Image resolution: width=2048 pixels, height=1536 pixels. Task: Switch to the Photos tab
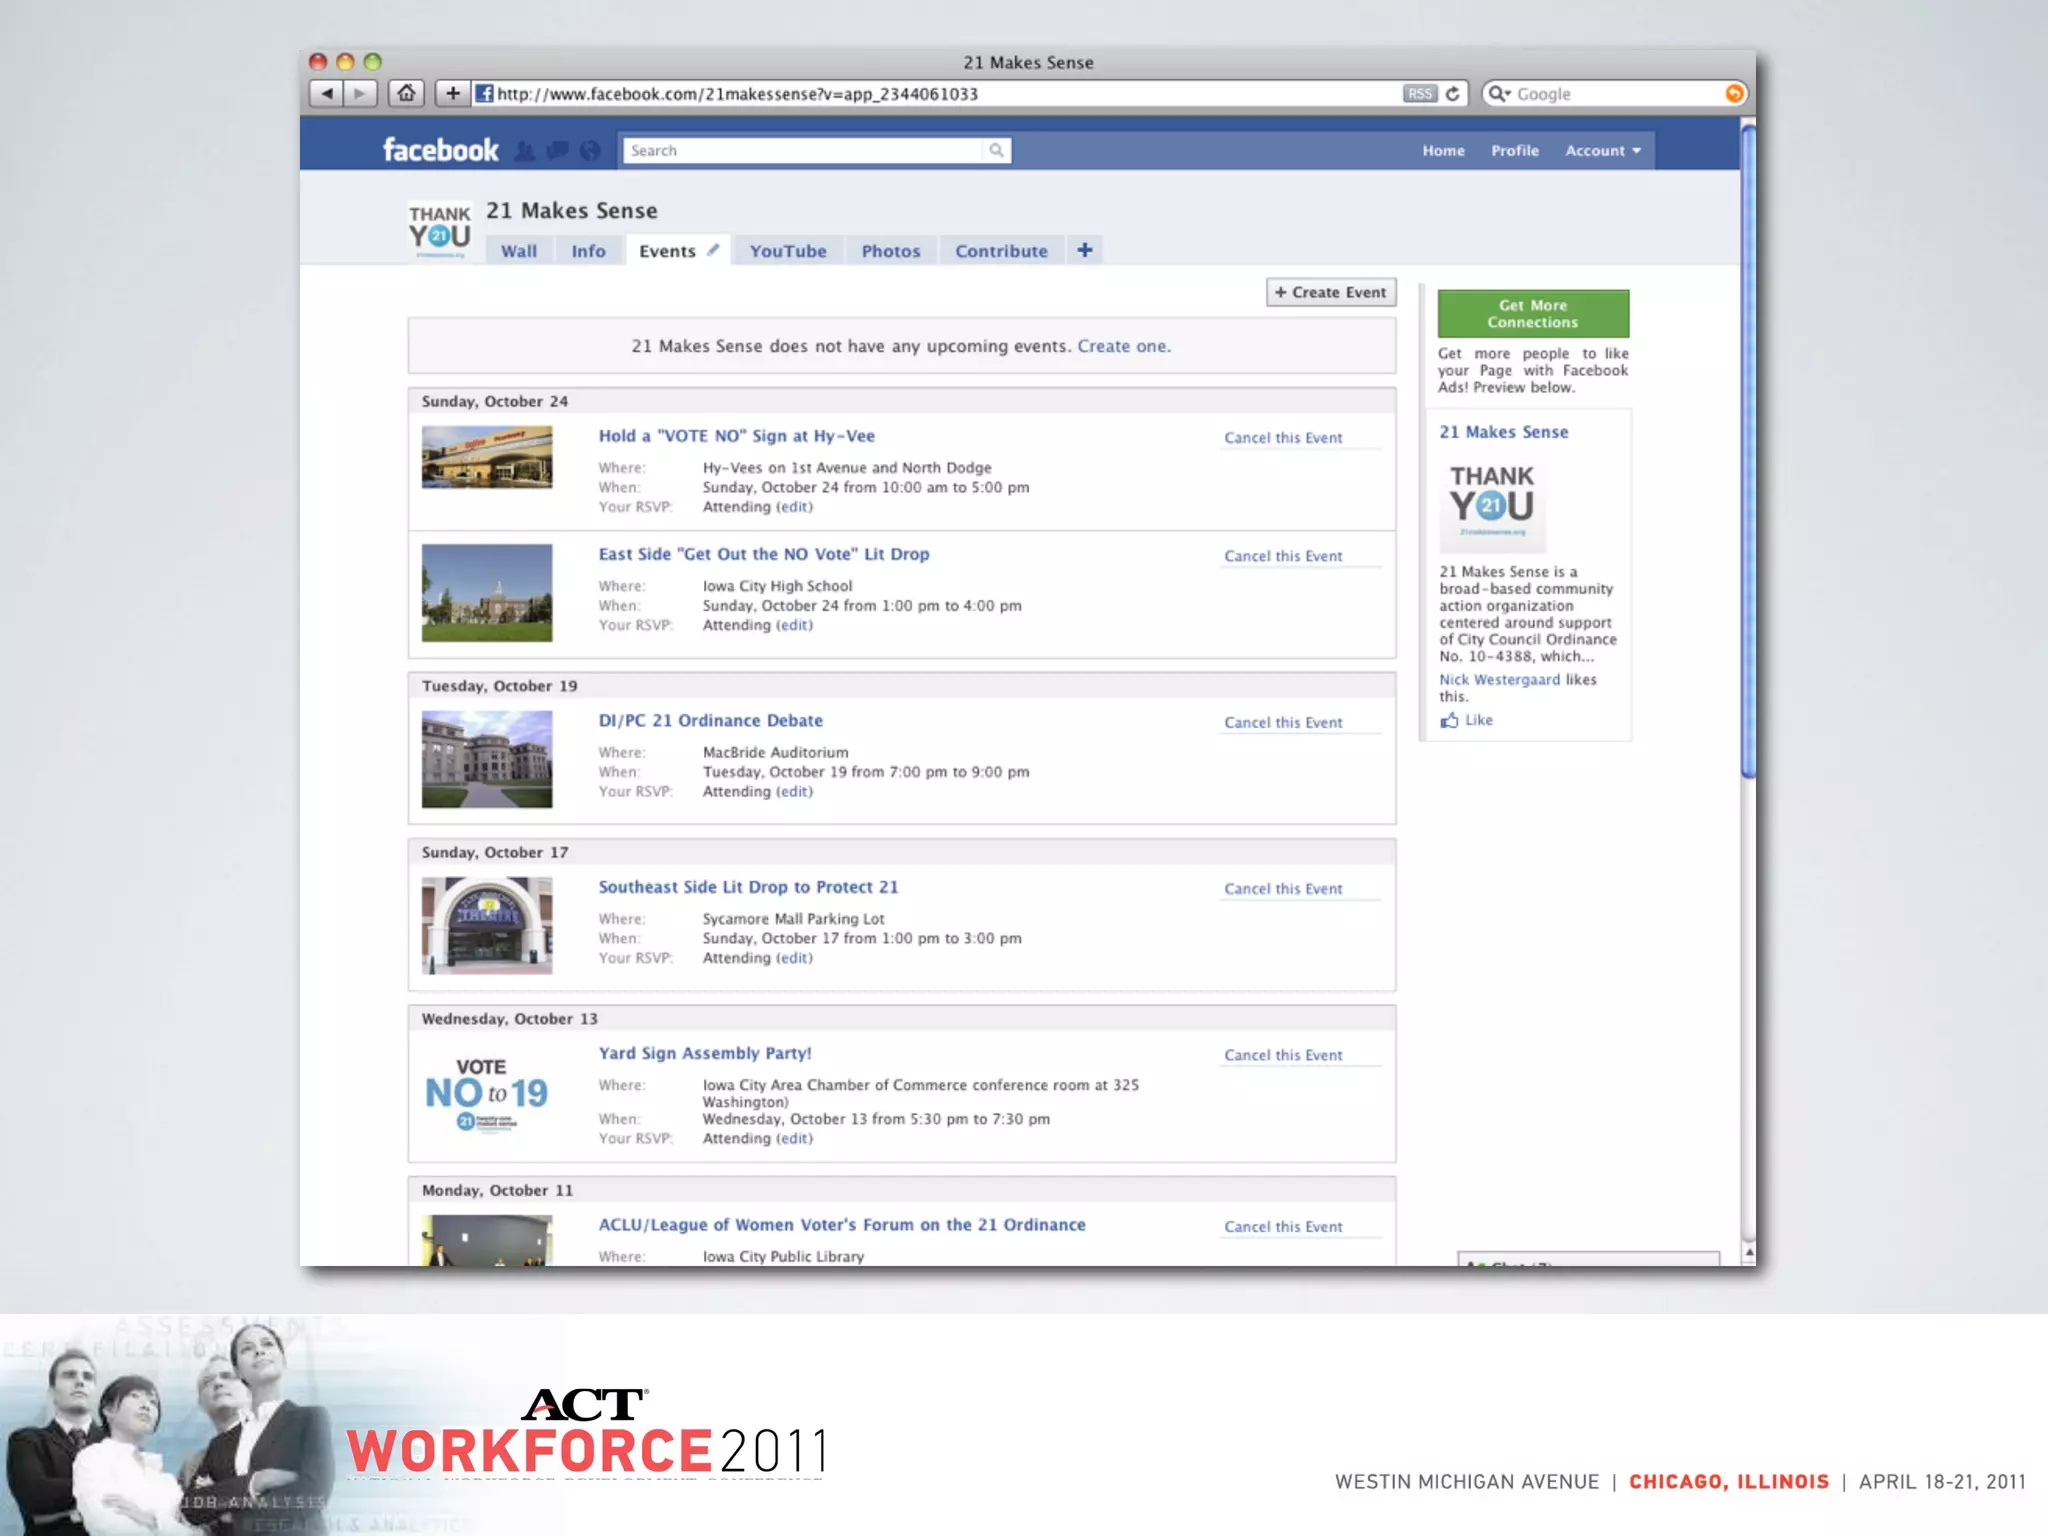pyautogui.click(x=891, y=251)
